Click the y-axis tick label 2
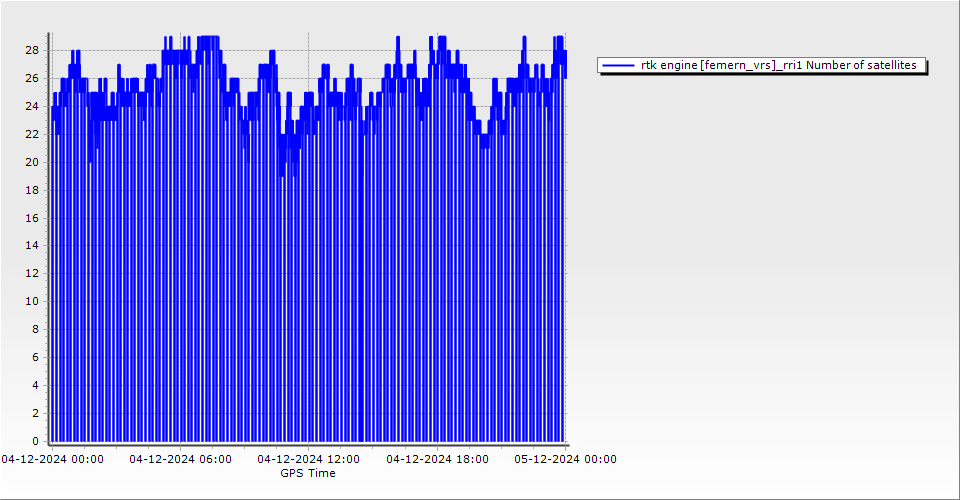Image resolution: width=960 pixels, height=500 pixels. click(36, 413)
